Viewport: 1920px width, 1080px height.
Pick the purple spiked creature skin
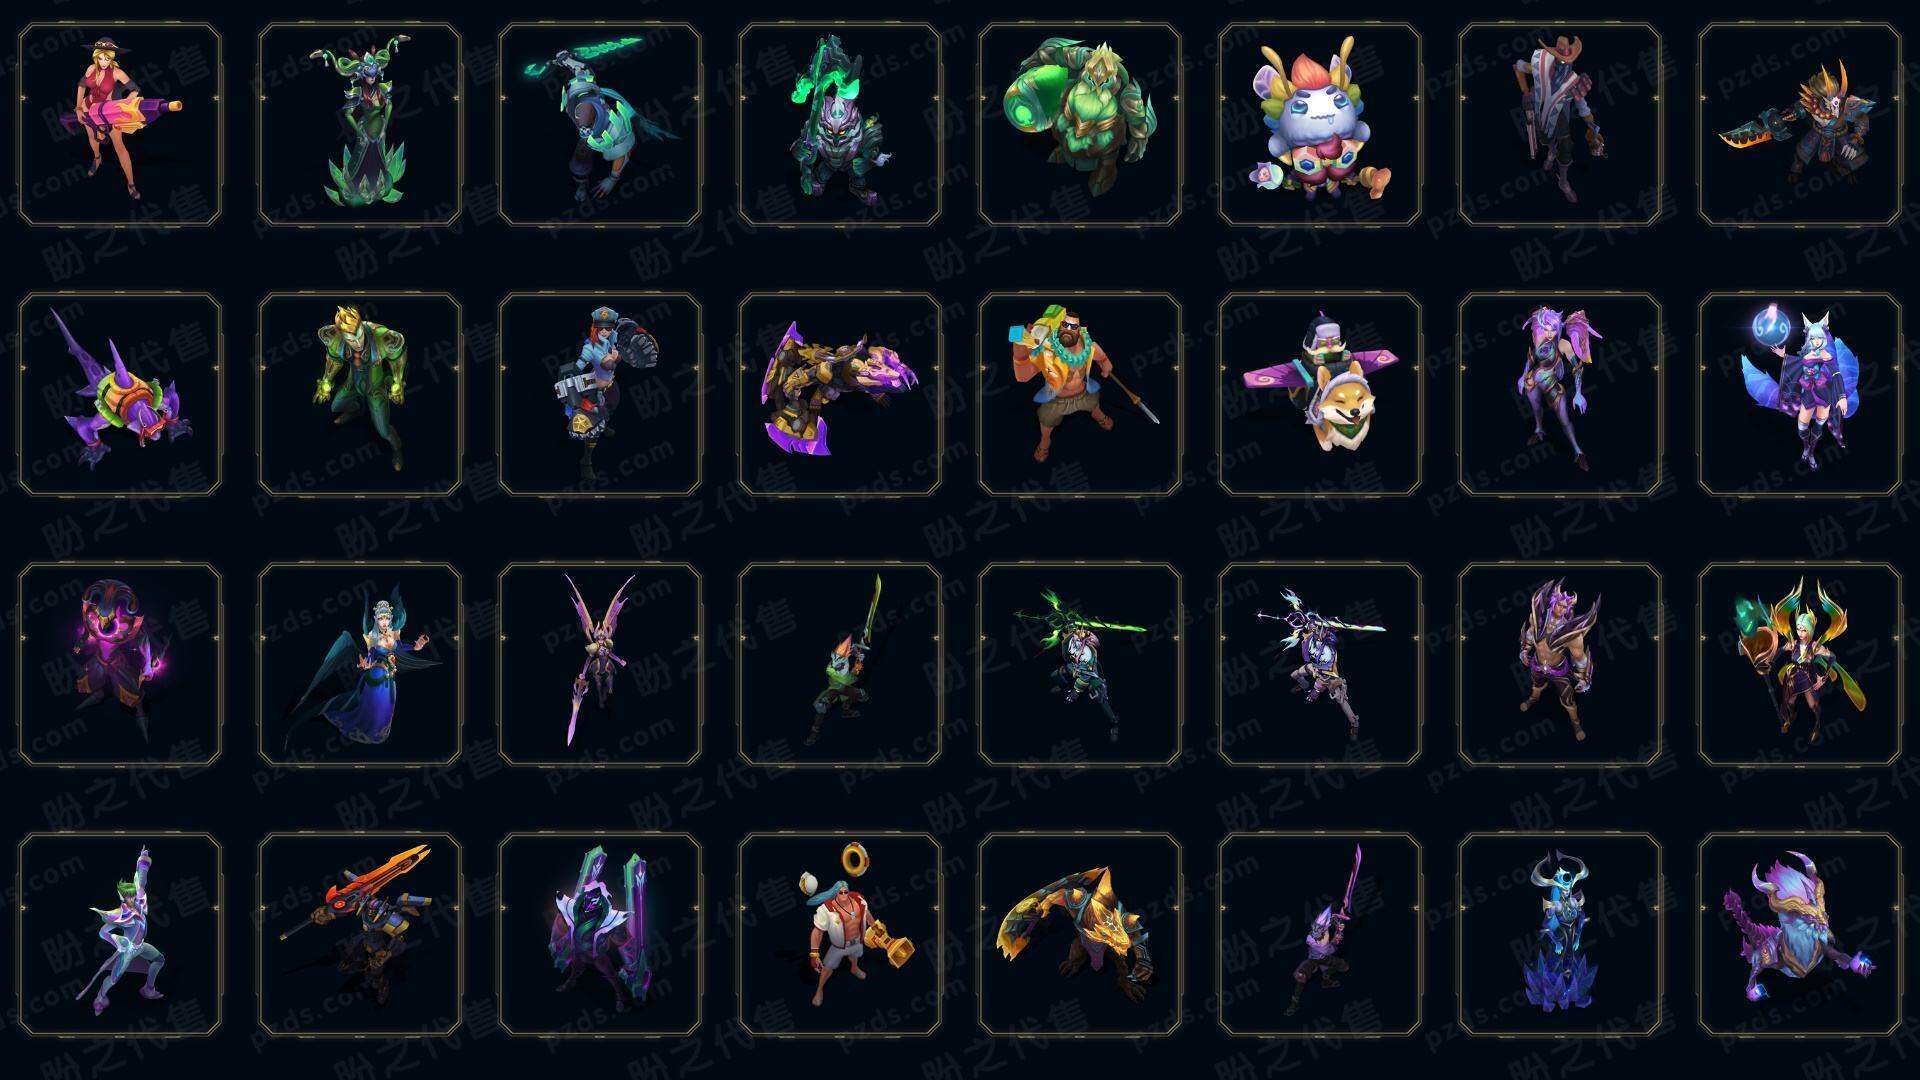pyautogui.click(x=120, y=394)
